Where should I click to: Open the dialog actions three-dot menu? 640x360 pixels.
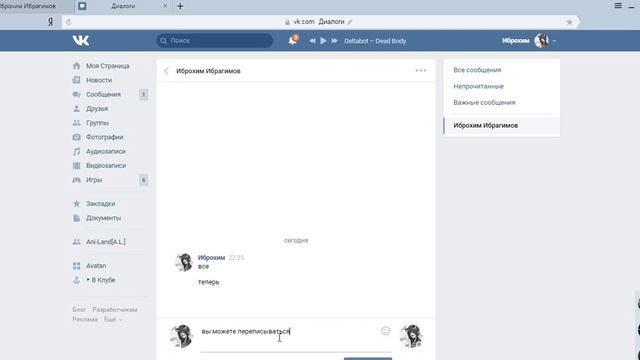(421, 71)
